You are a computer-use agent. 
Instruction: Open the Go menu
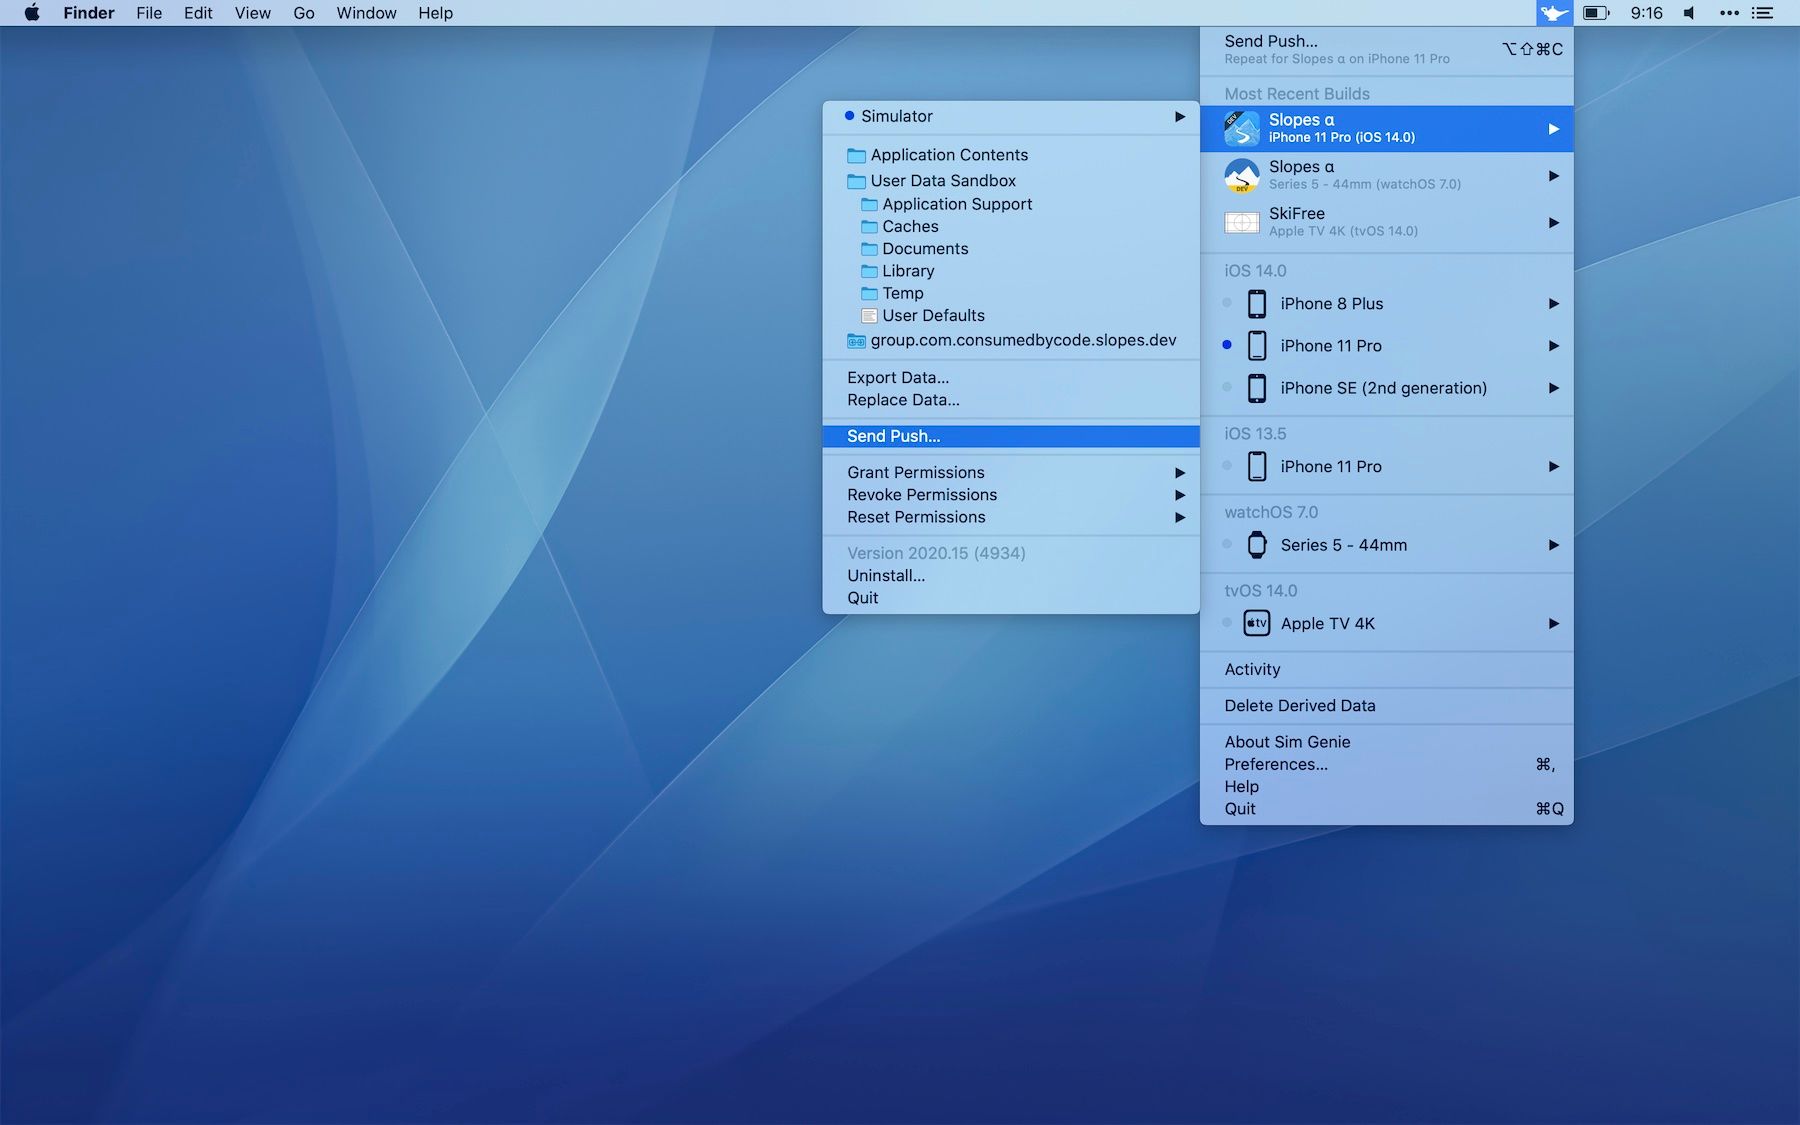tap(304, 13)
